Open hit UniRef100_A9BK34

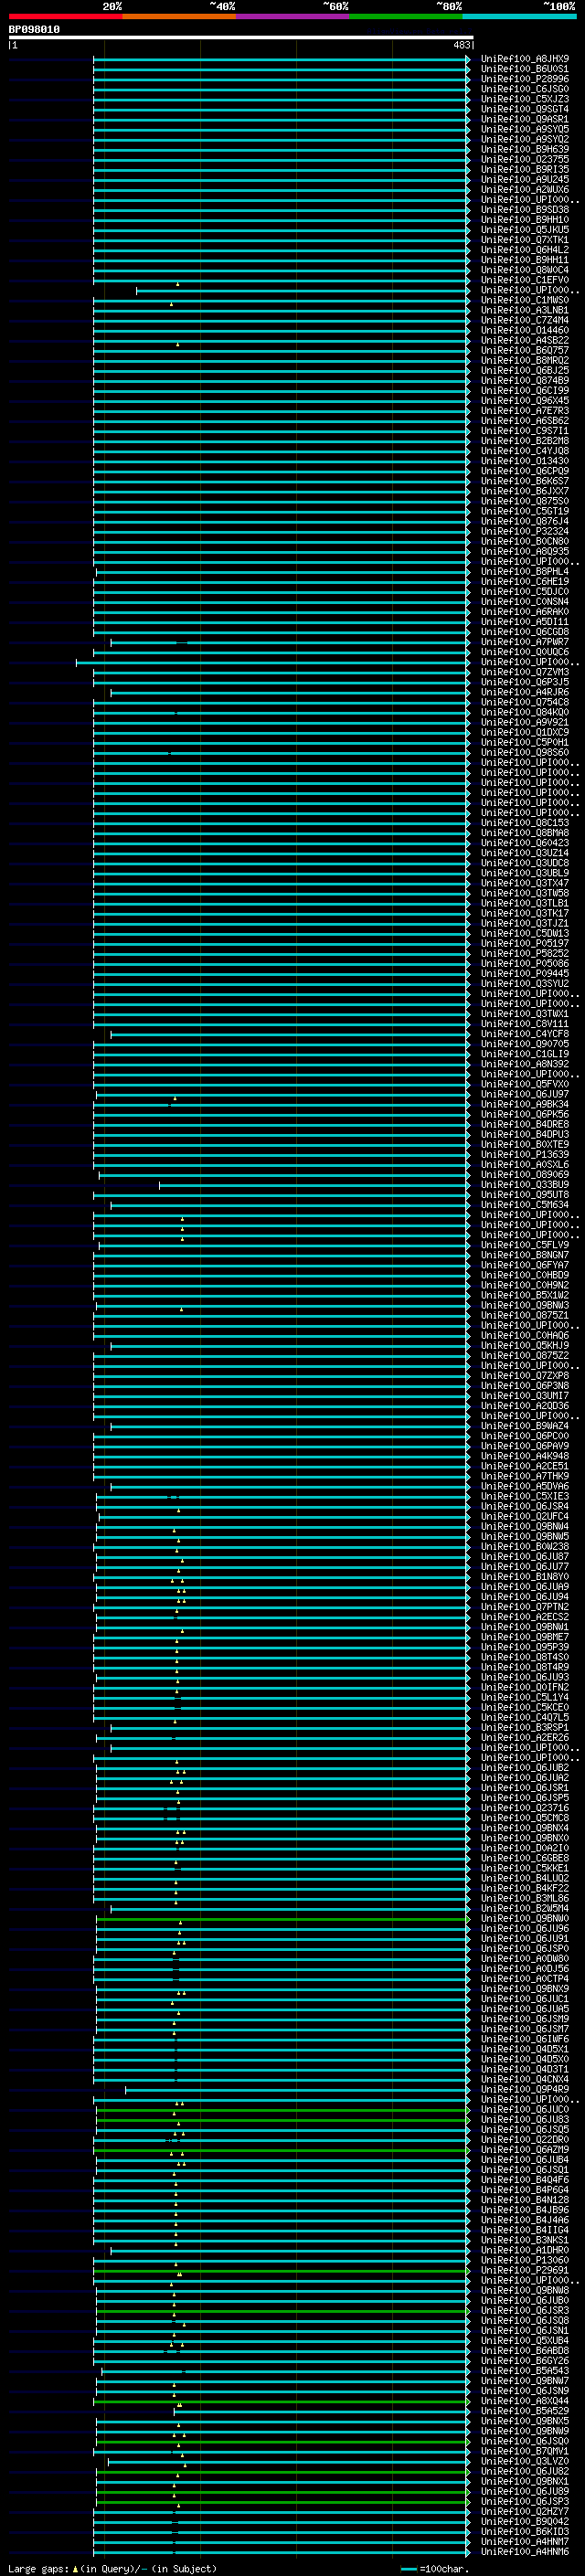(x=525, y=1104)
